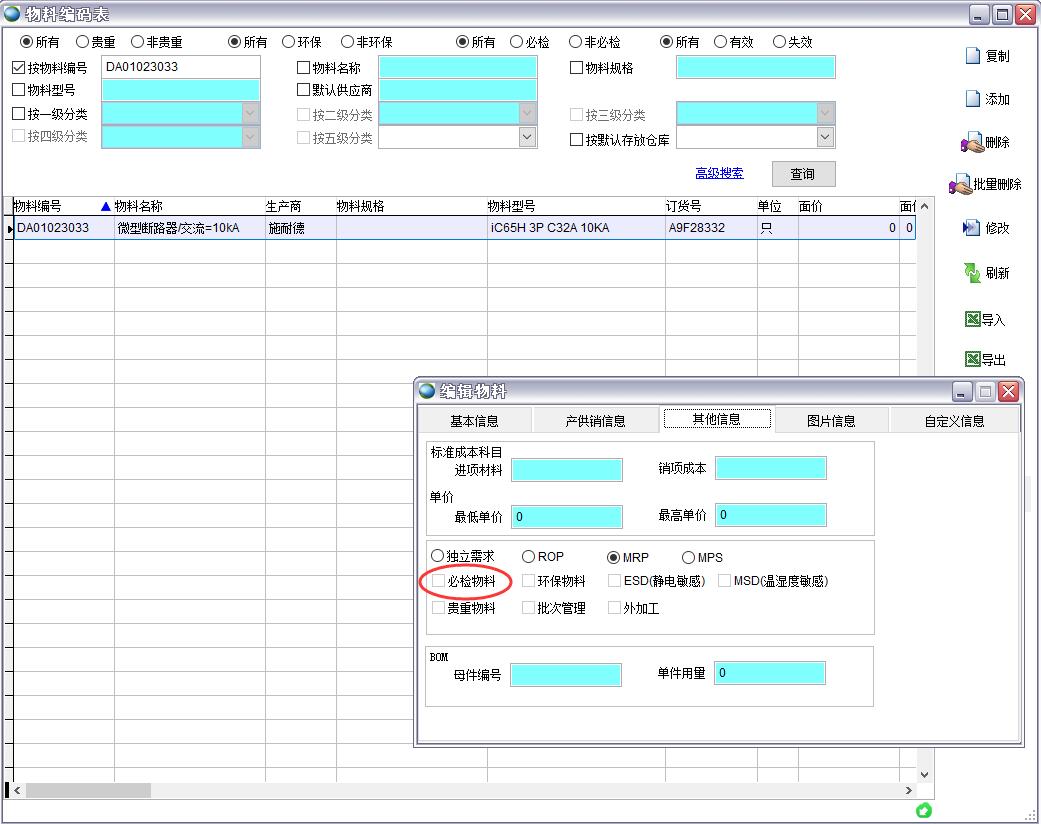Open the 按二级分类 dropdown arrow

528,114
